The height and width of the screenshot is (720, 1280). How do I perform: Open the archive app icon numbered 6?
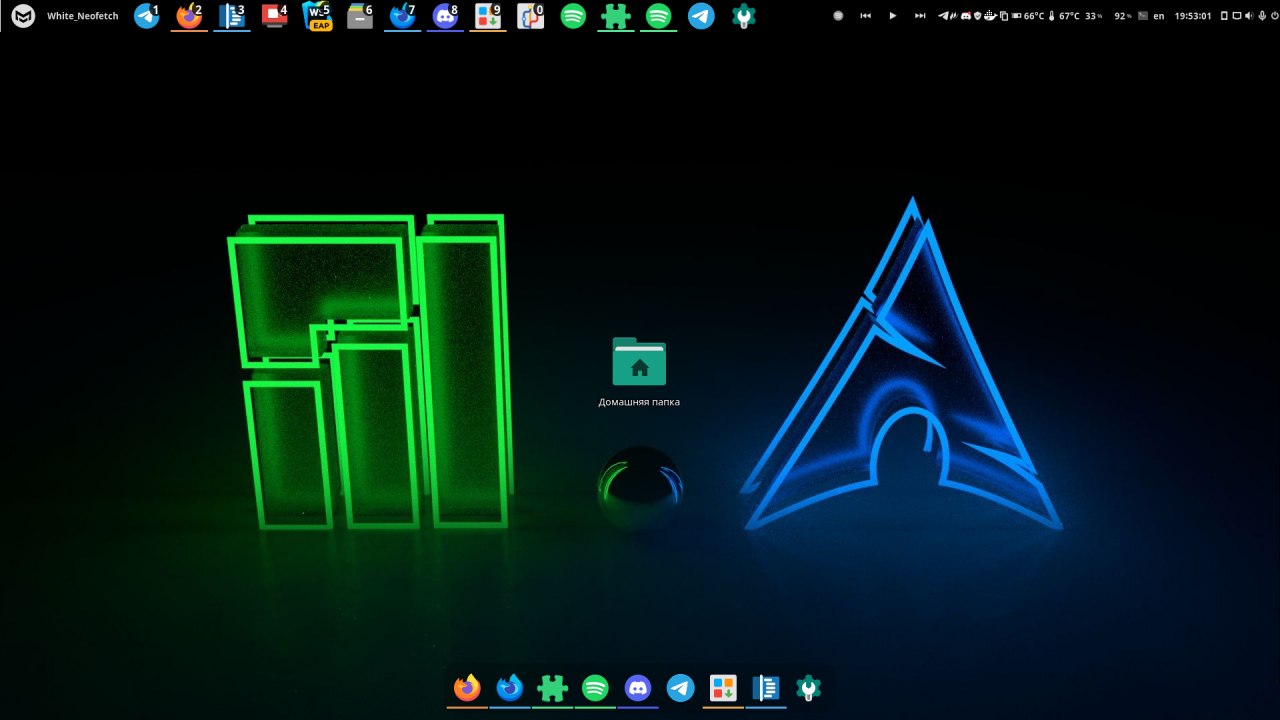tap(360, 16)
